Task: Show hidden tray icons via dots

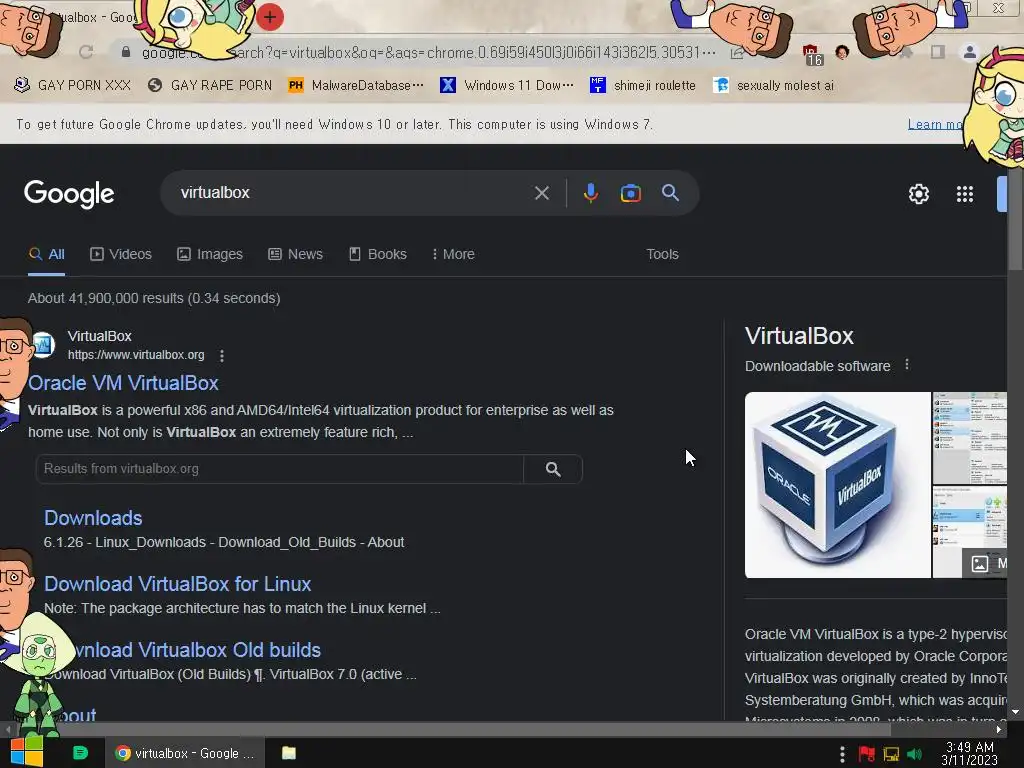Action: tap(842, 754)
